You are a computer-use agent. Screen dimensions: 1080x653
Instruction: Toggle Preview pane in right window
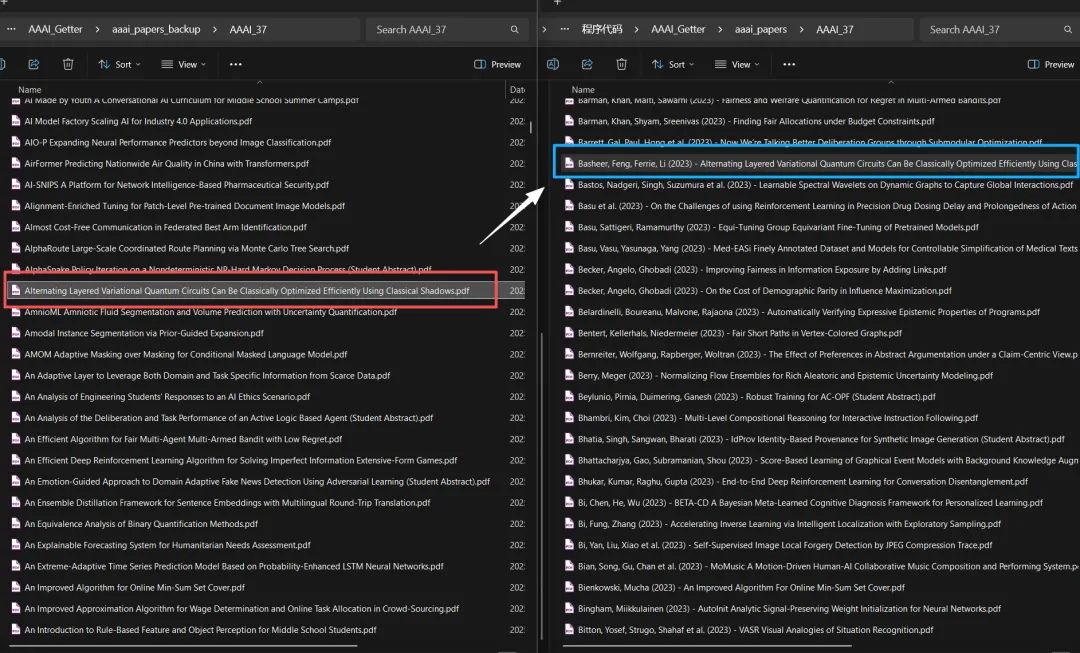[1050, 64]
